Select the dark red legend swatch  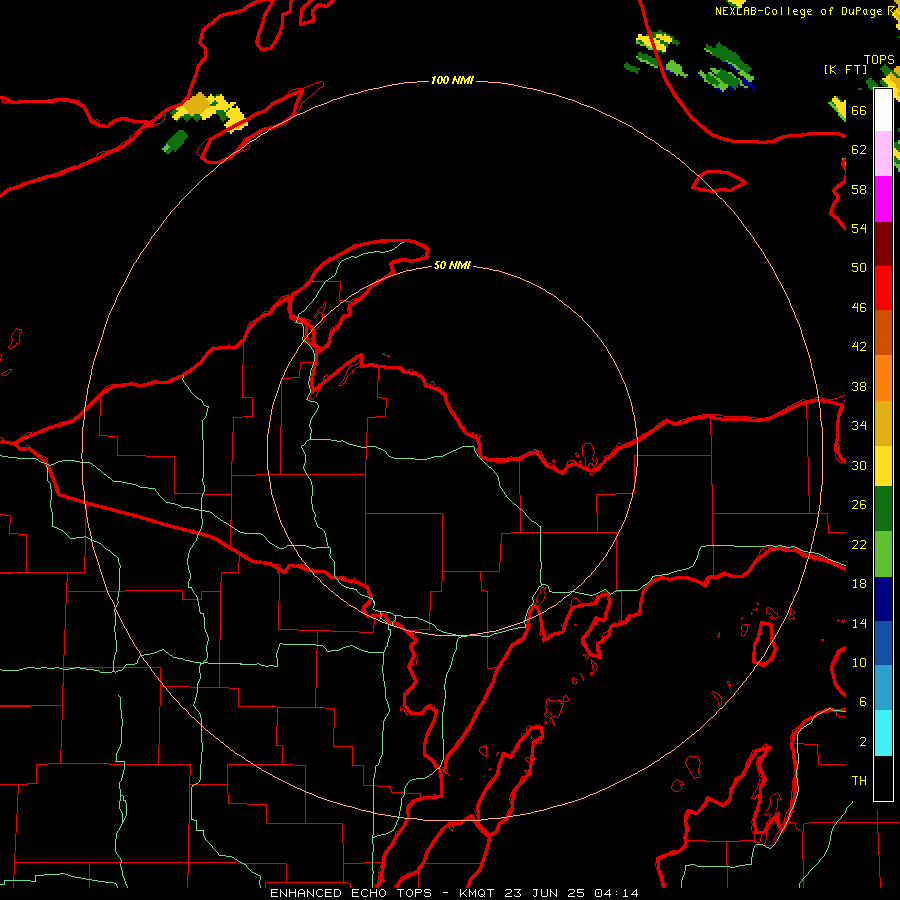tap(883, 244)
